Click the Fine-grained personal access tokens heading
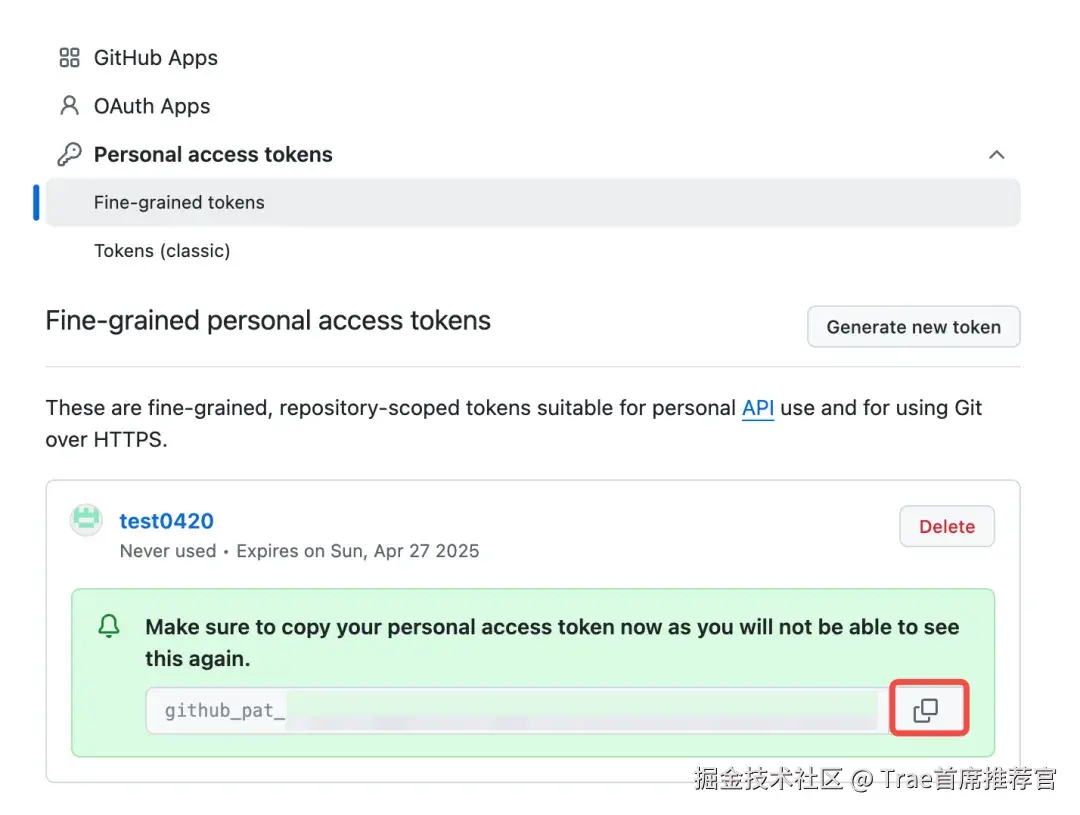This screenshot has height=815, width=1080. [x=268, y=321]
